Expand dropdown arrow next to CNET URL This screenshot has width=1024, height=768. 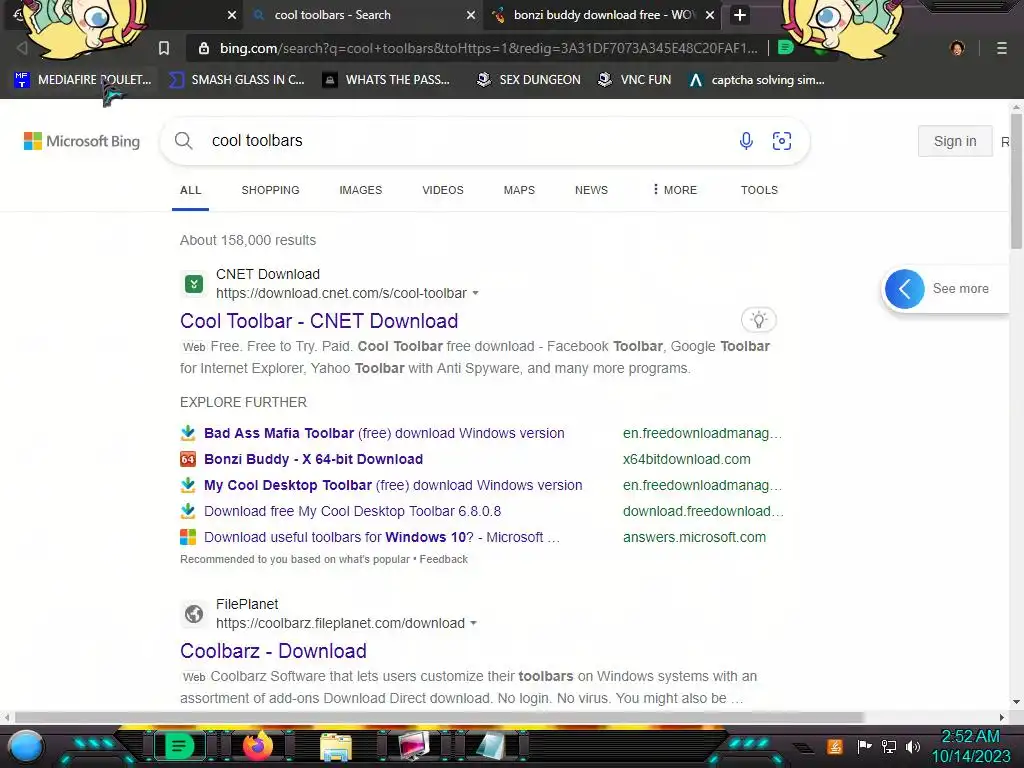[475, 293]
